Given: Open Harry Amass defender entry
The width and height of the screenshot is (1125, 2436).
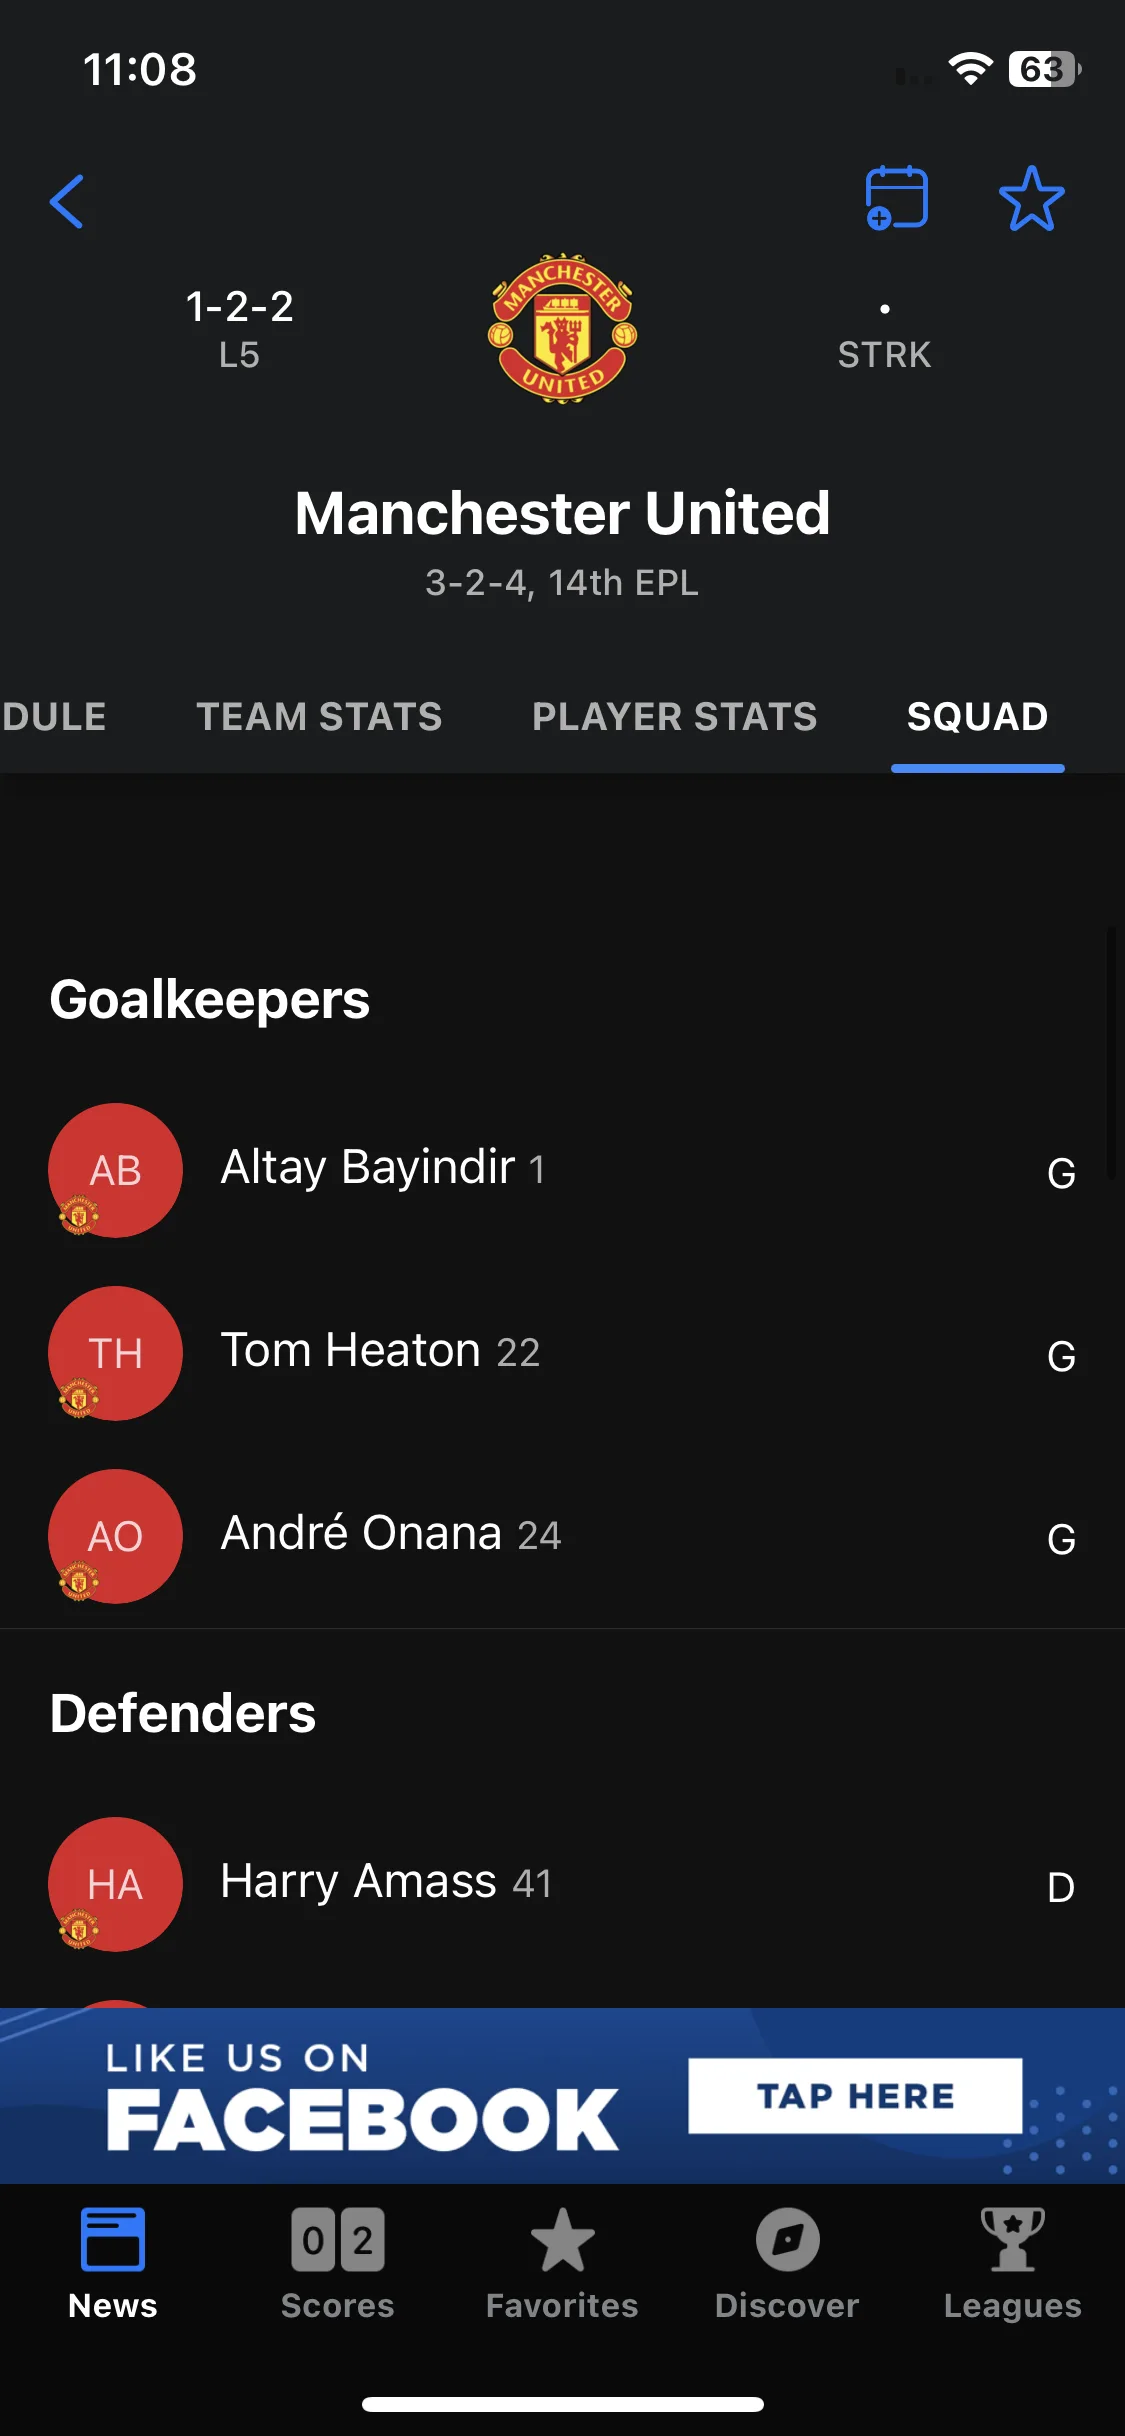Looking at the screenshot, I should tap(562, 1884).
